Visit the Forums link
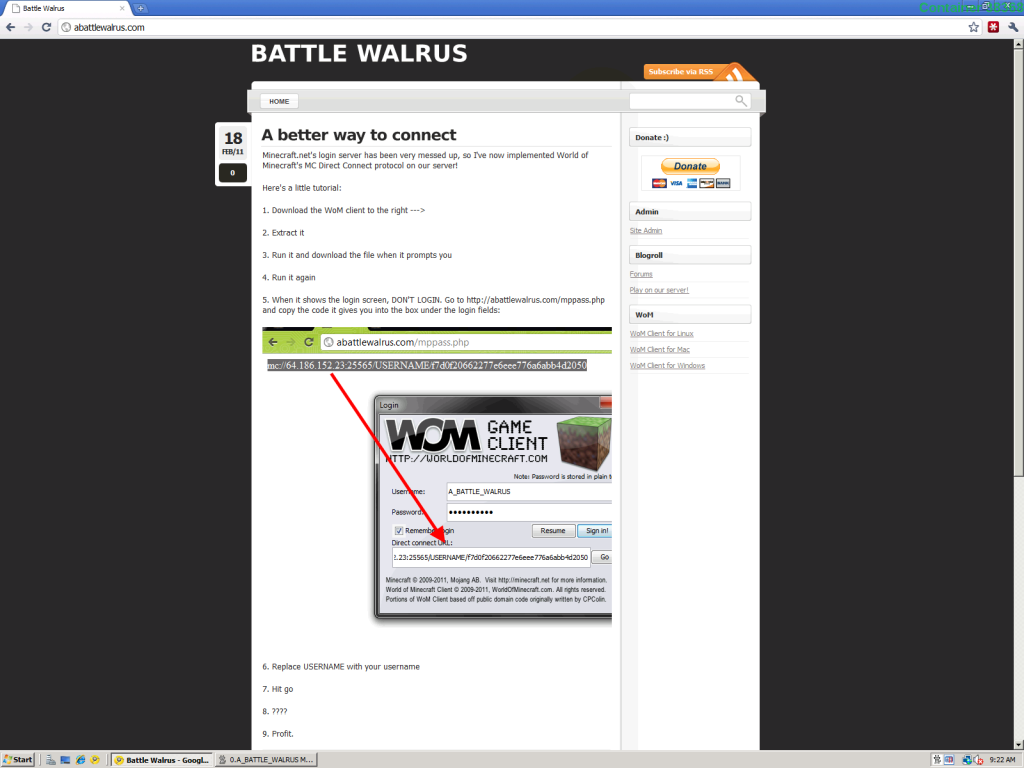 pyautogui.click(x=641, y=274)
